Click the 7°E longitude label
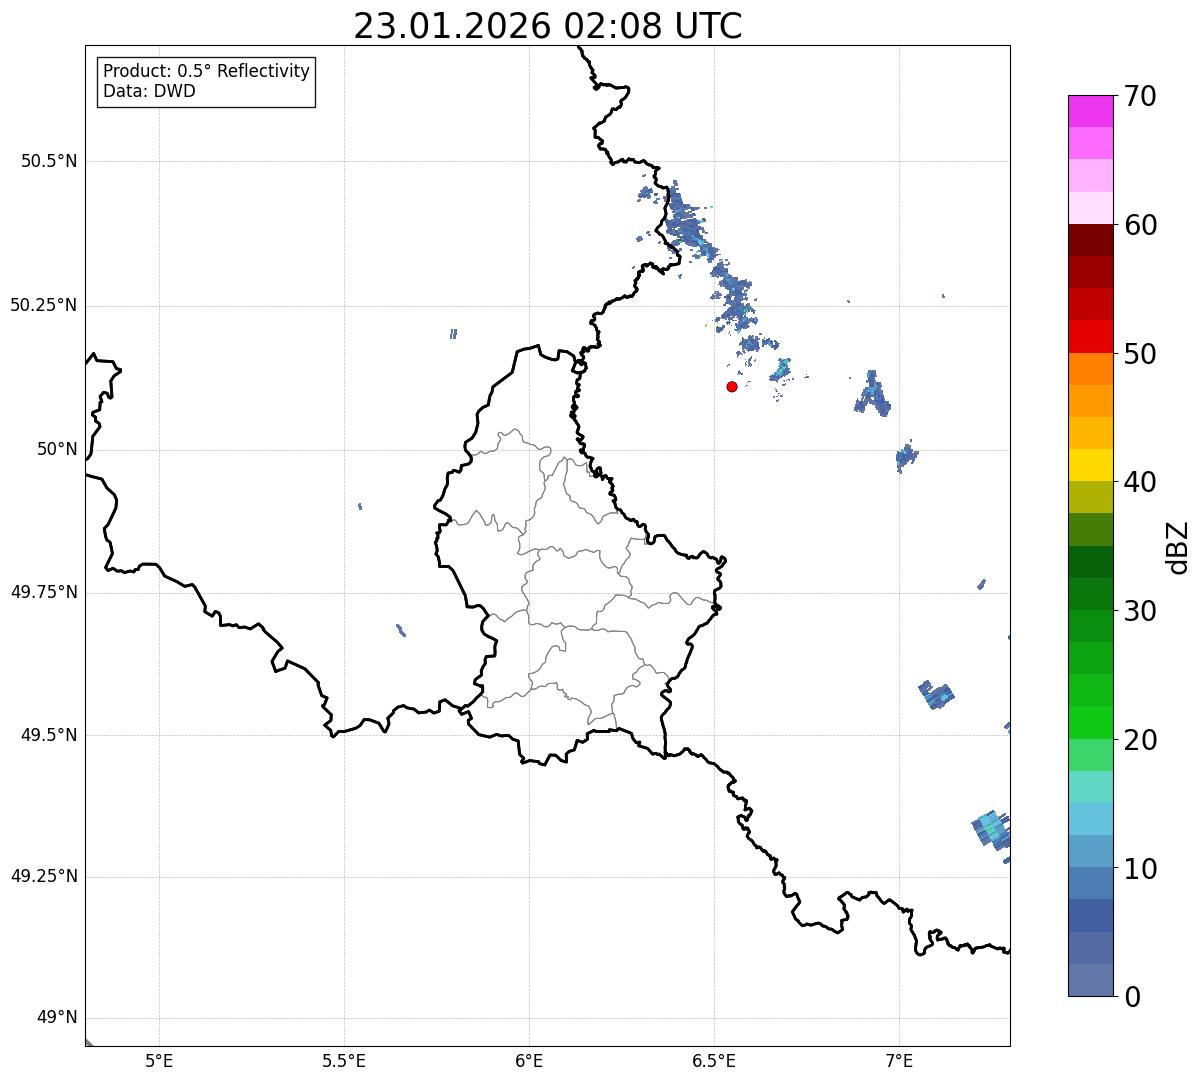Image resolution: width=1202 pixels, height=1081 pixels. (x=899, y=1060)
